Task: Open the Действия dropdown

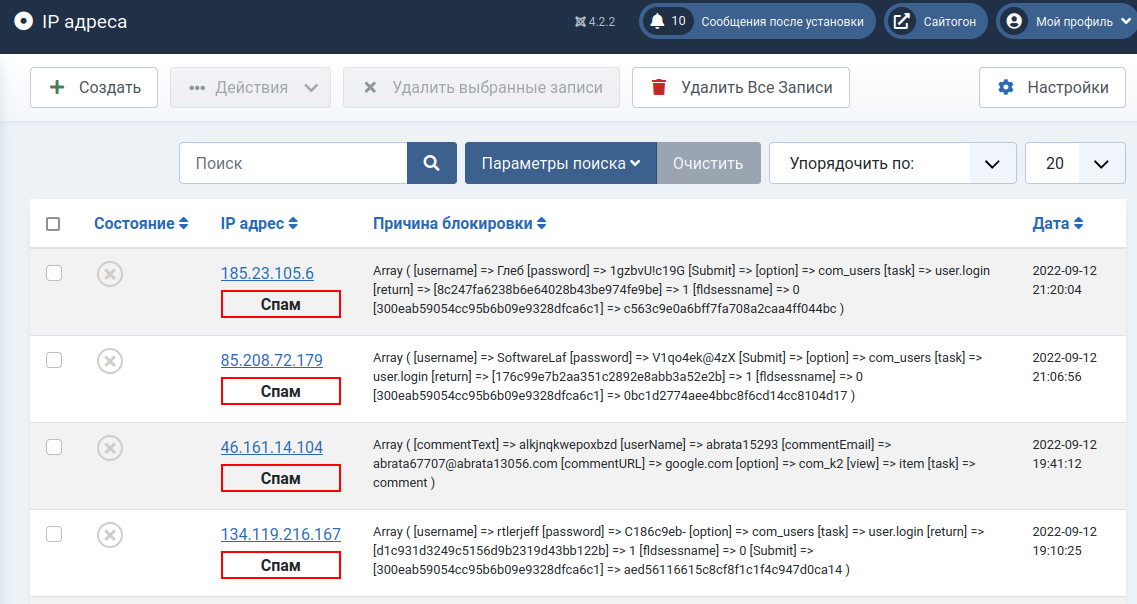Action: (x=250, y=88)
